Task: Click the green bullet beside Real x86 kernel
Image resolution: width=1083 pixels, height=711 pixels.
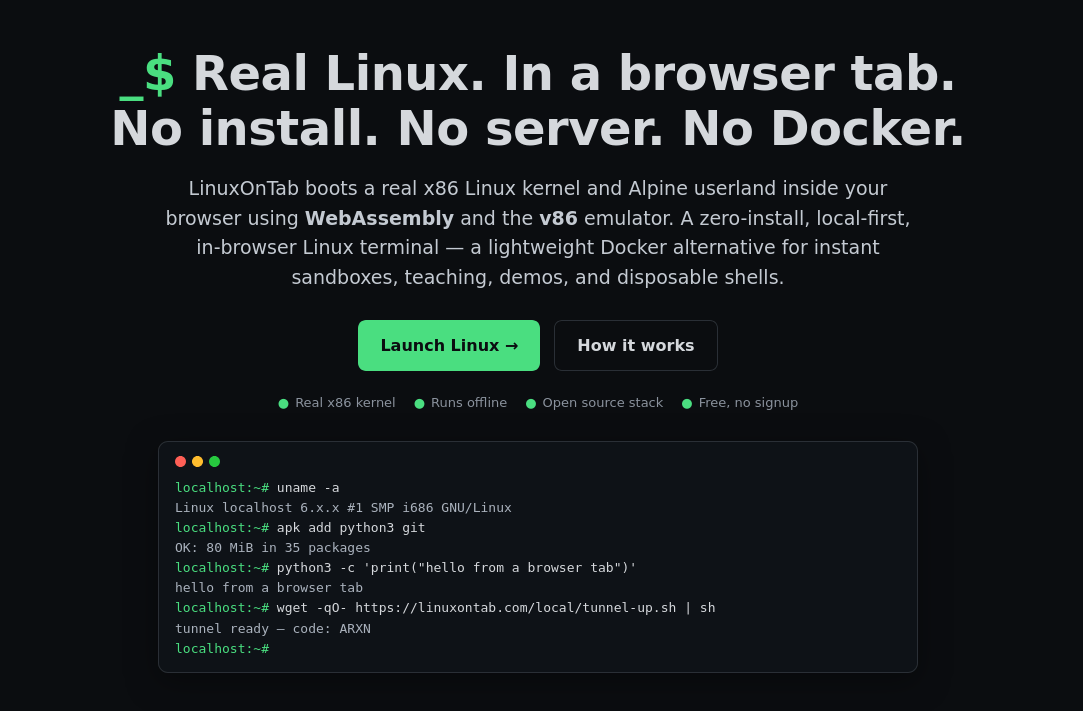Action: (x=283, y=404)
